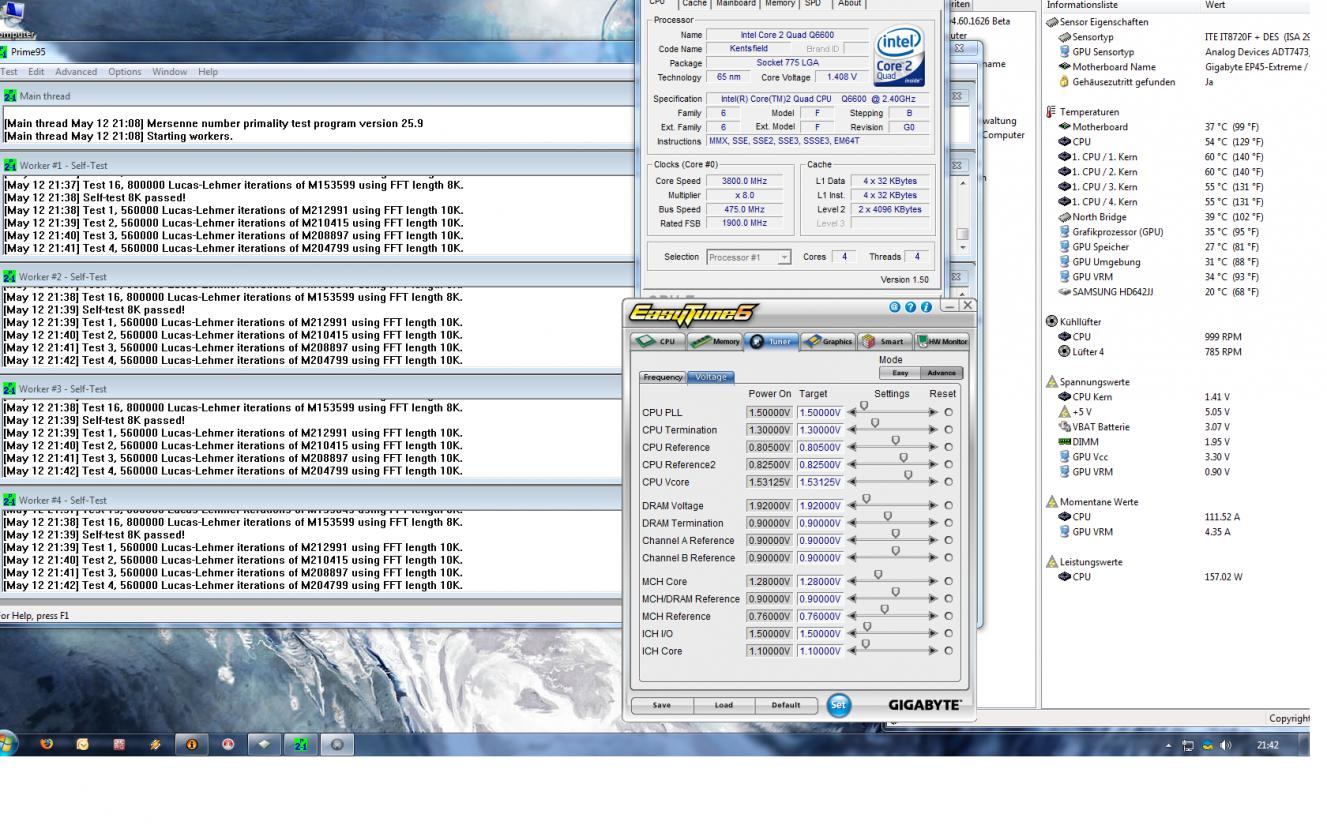Switch EasyTune6 Mode to Advance
The width and height of the screenshot is (1327, 829).
(x=941, y=373)
